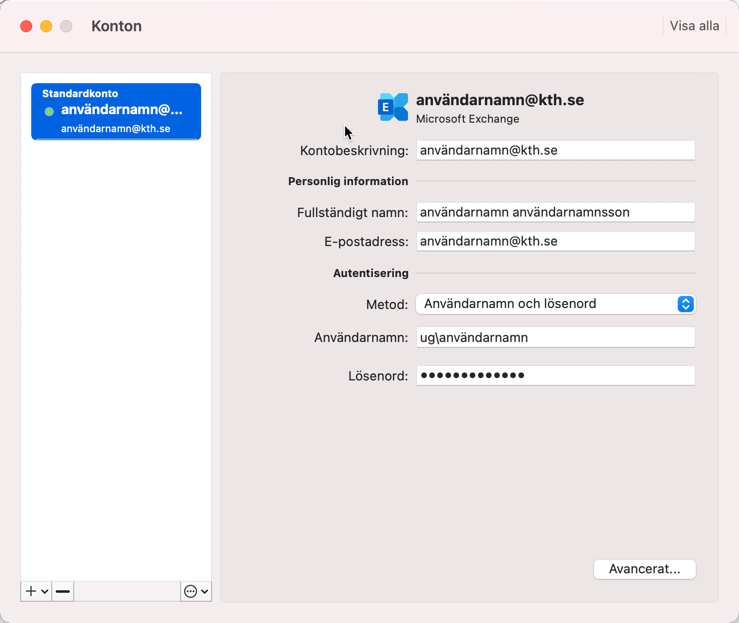739x623 pixels.
Task: Open the plus add account menu
Action: (36, 591)
